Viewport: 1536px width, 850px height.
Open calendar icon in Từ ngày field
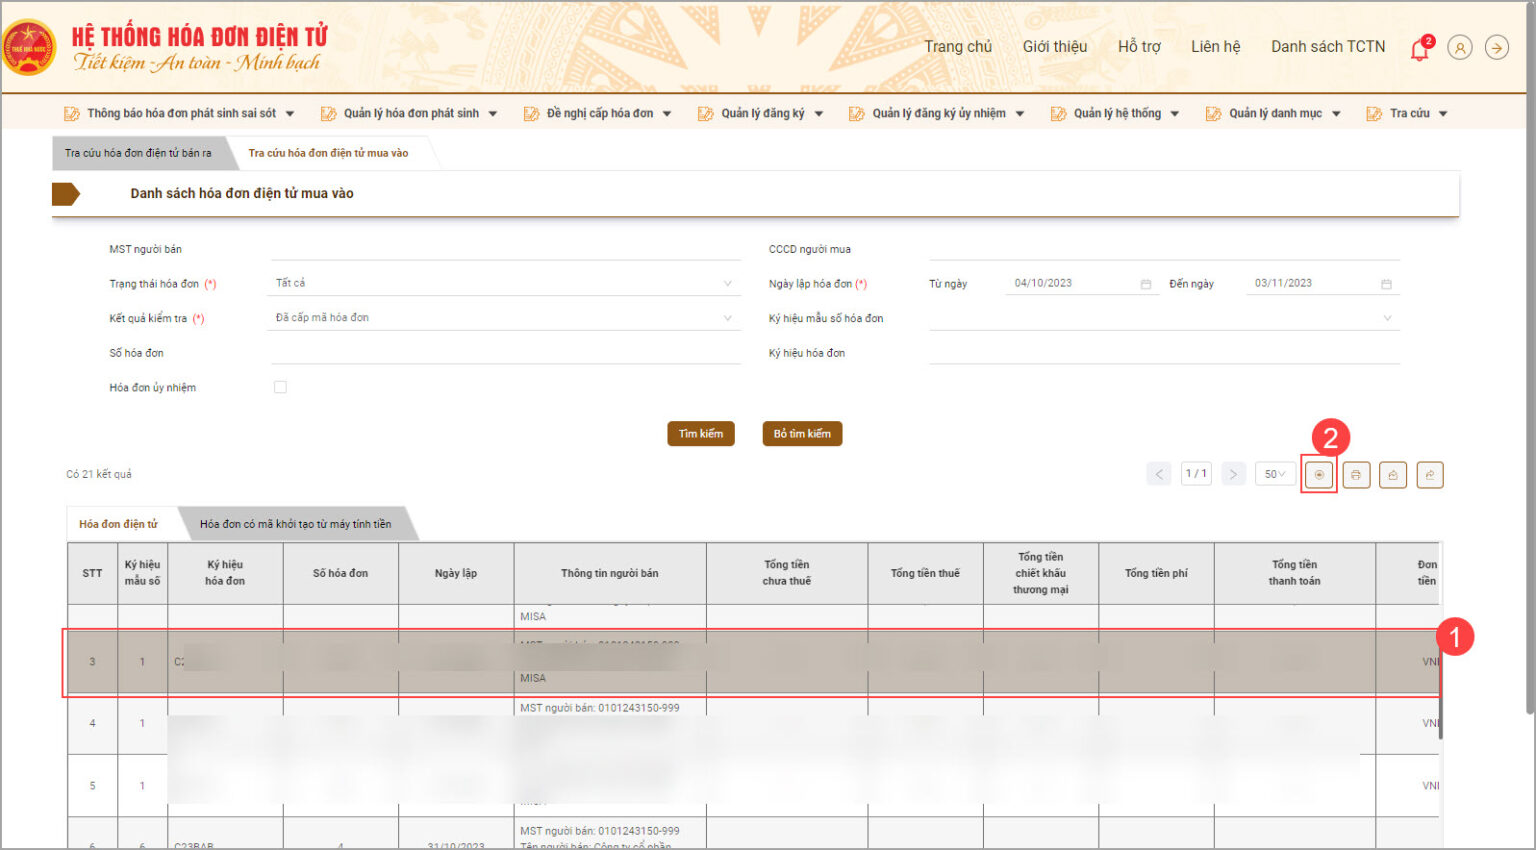(x=1146, y=284)
